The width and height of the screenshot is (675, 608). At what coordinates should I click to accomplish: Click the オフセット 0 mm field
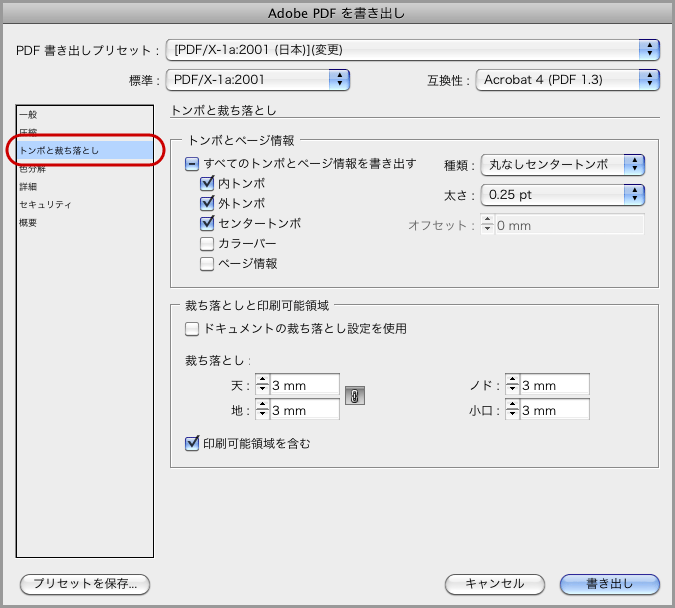tap(569, 225)
